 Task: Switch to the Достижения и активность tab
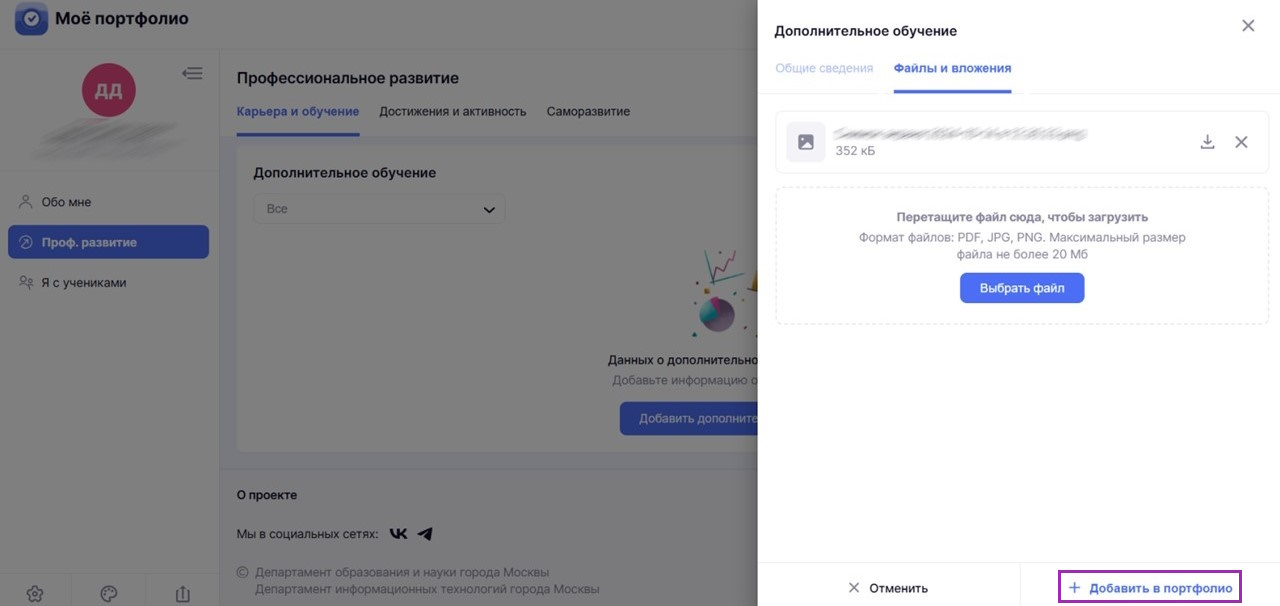click(x=453, y=111)
